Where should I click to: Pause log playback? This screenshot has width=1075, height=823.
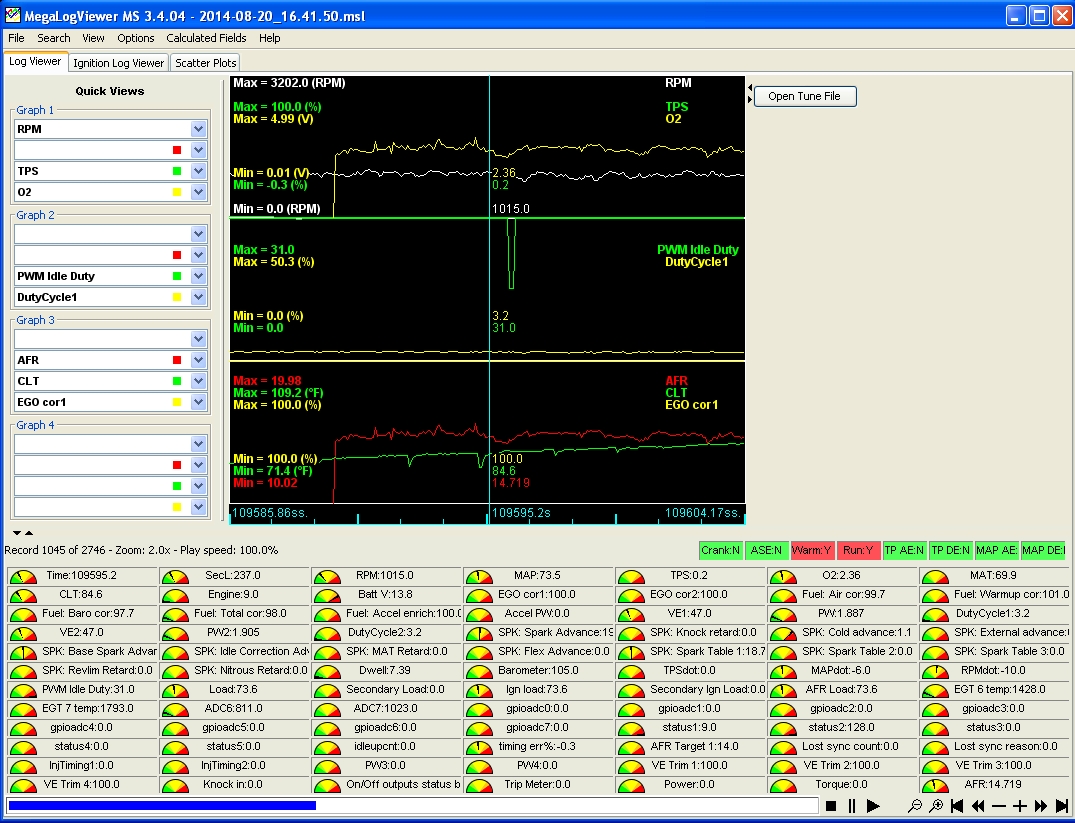[x=852, y=806]
